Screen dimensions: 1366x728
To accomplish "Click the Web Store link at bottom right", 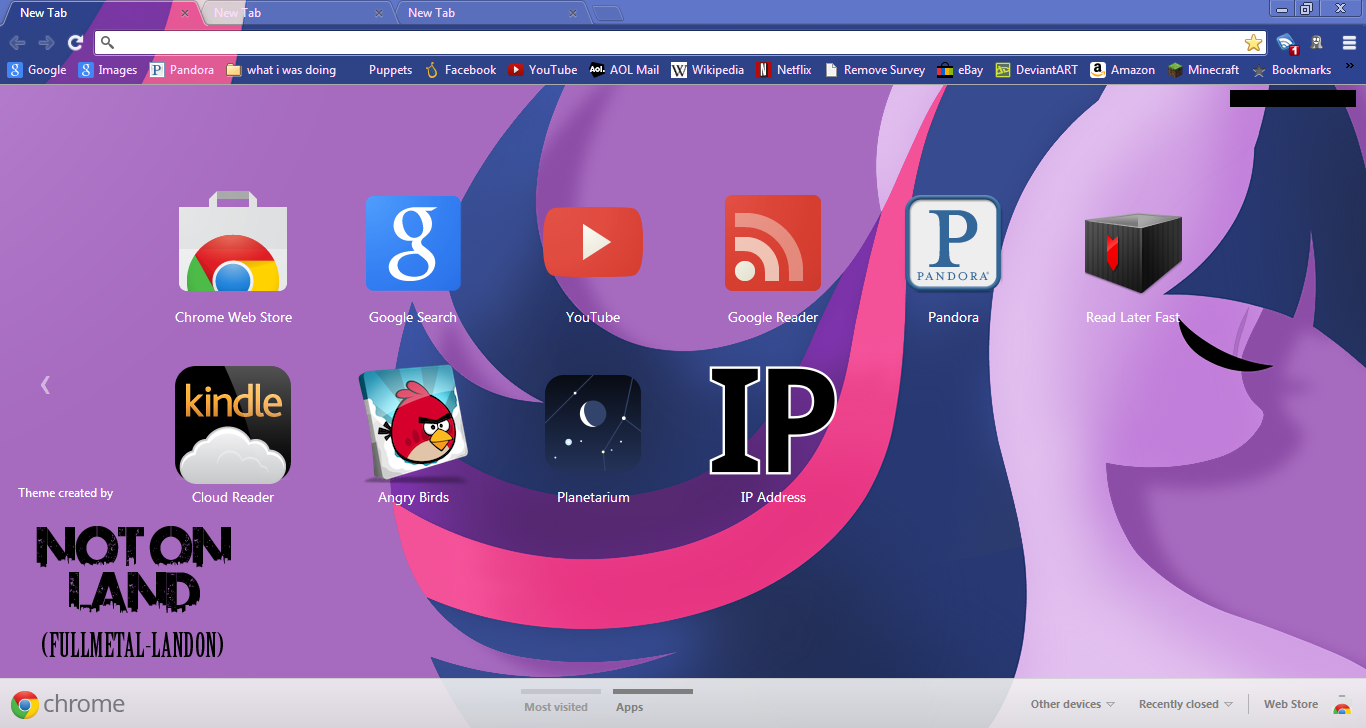I will click(x=1289, y=704).
